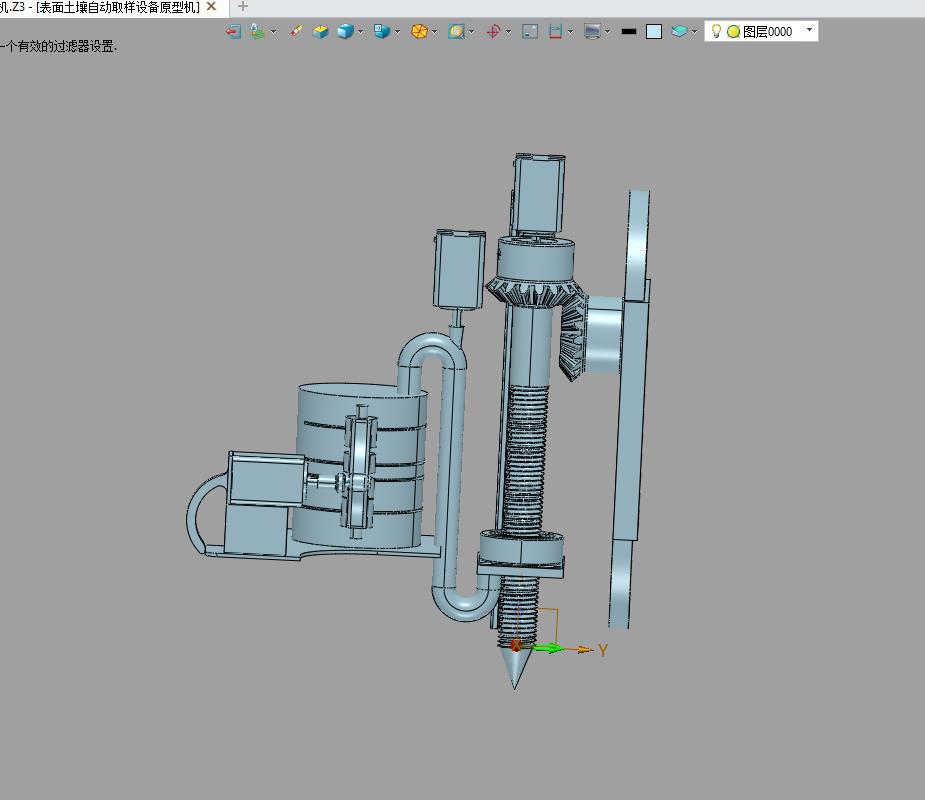
Task: Open the 图层0000 layer dropdown
Action: [x=809, y=29]
